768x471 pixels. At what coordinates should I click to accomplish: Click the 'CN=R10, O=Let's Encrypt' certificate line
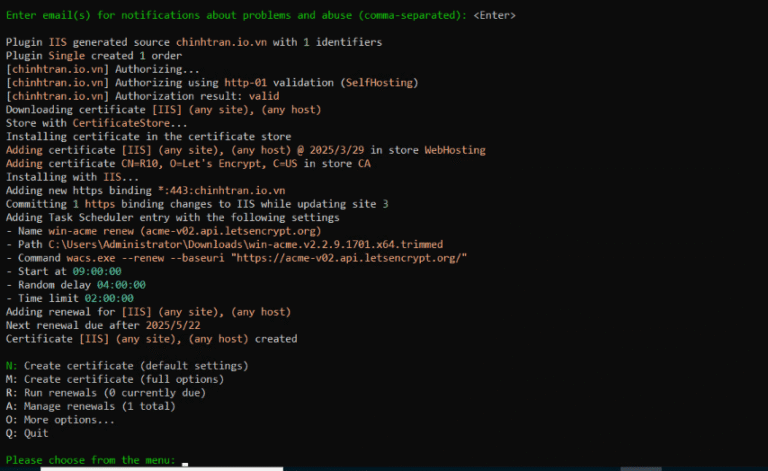(x=188, y=164)
